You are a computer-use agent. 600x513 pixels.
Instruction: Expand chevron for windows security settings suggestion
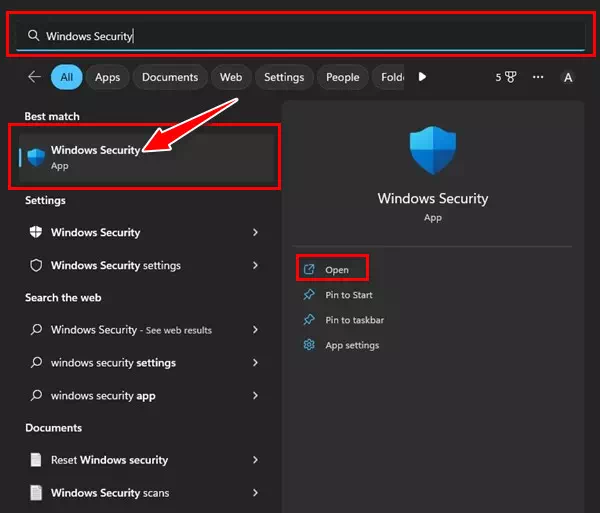(x=255, y=362)
